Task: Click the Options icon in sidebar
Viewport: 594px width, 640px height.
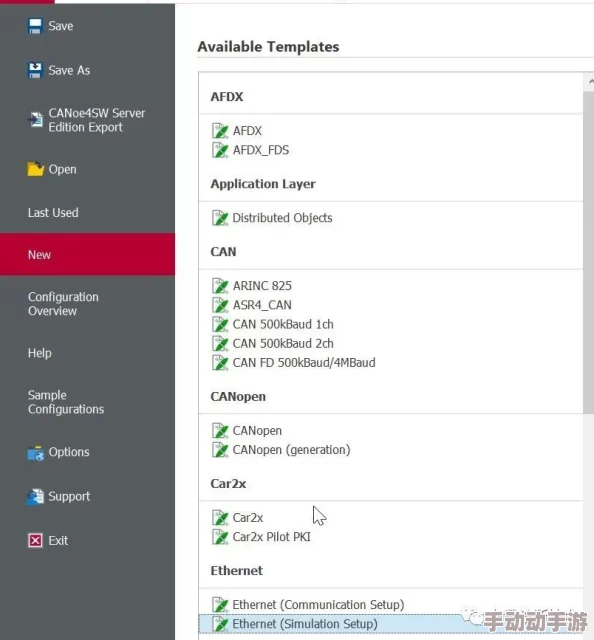Action: (36, 452)
